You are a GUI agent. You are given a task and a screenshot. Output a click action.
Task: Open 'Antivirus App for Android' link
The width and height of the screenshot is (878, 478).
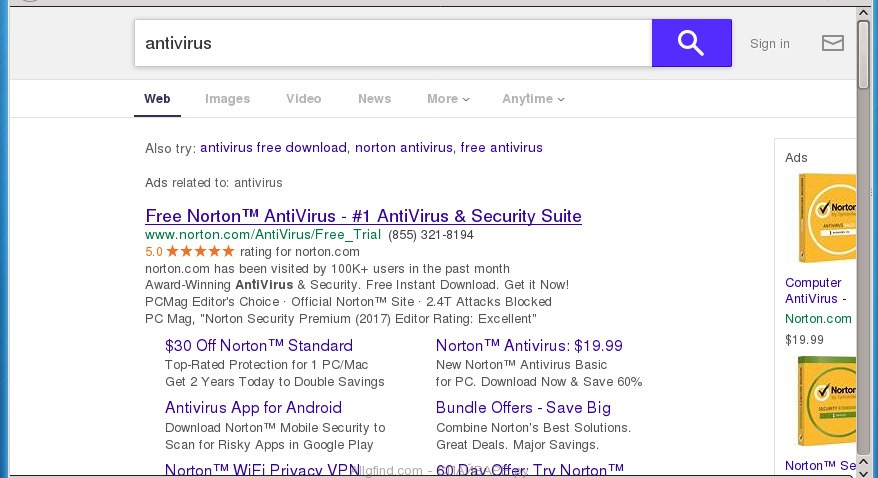(253, 408)
